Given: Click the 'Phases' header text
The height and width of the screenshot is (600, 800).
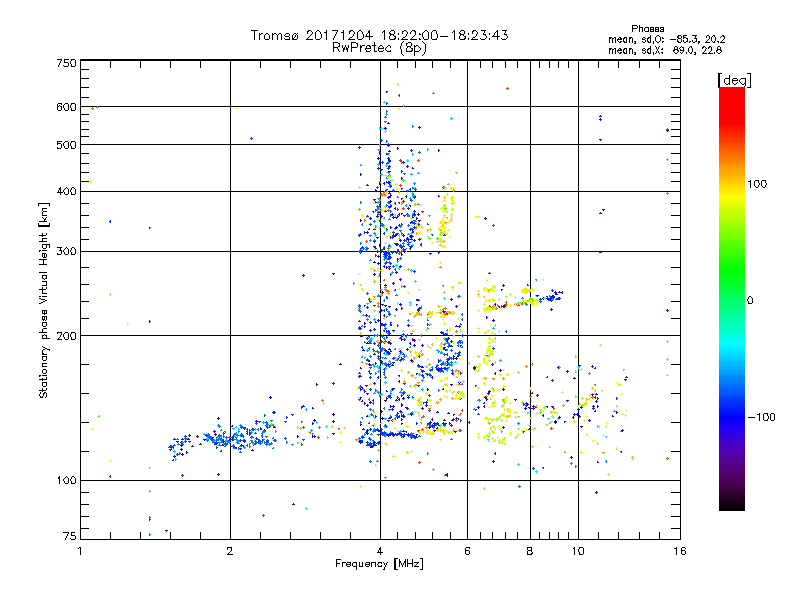Looking at the screenshot, I should click(647, 29).
